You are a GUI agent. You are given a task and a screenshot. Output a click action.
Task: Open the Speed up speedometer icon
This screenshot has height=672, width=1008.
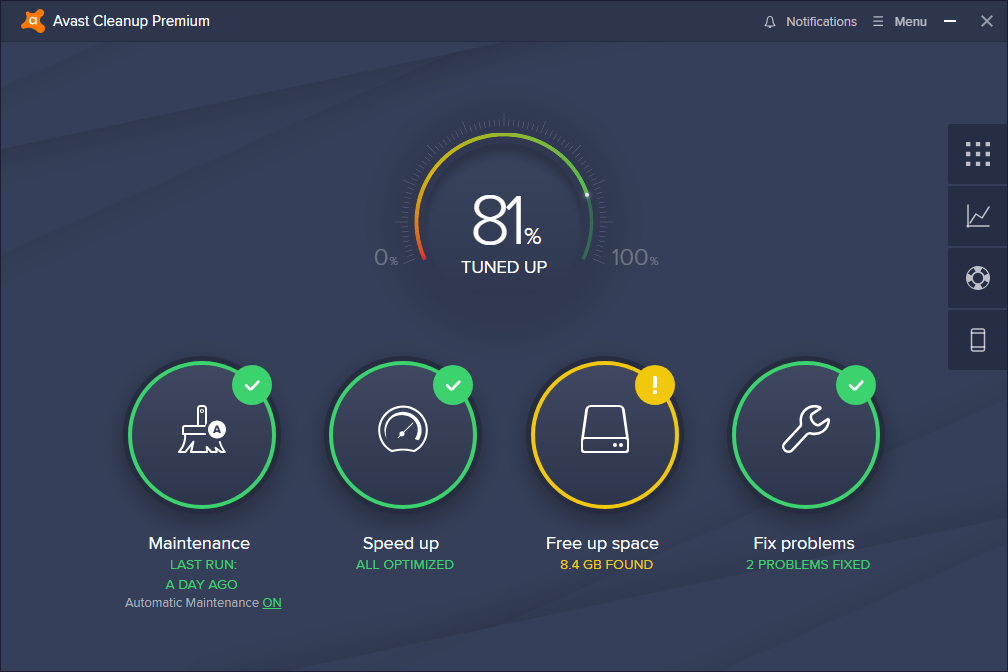tap(403, 433)
